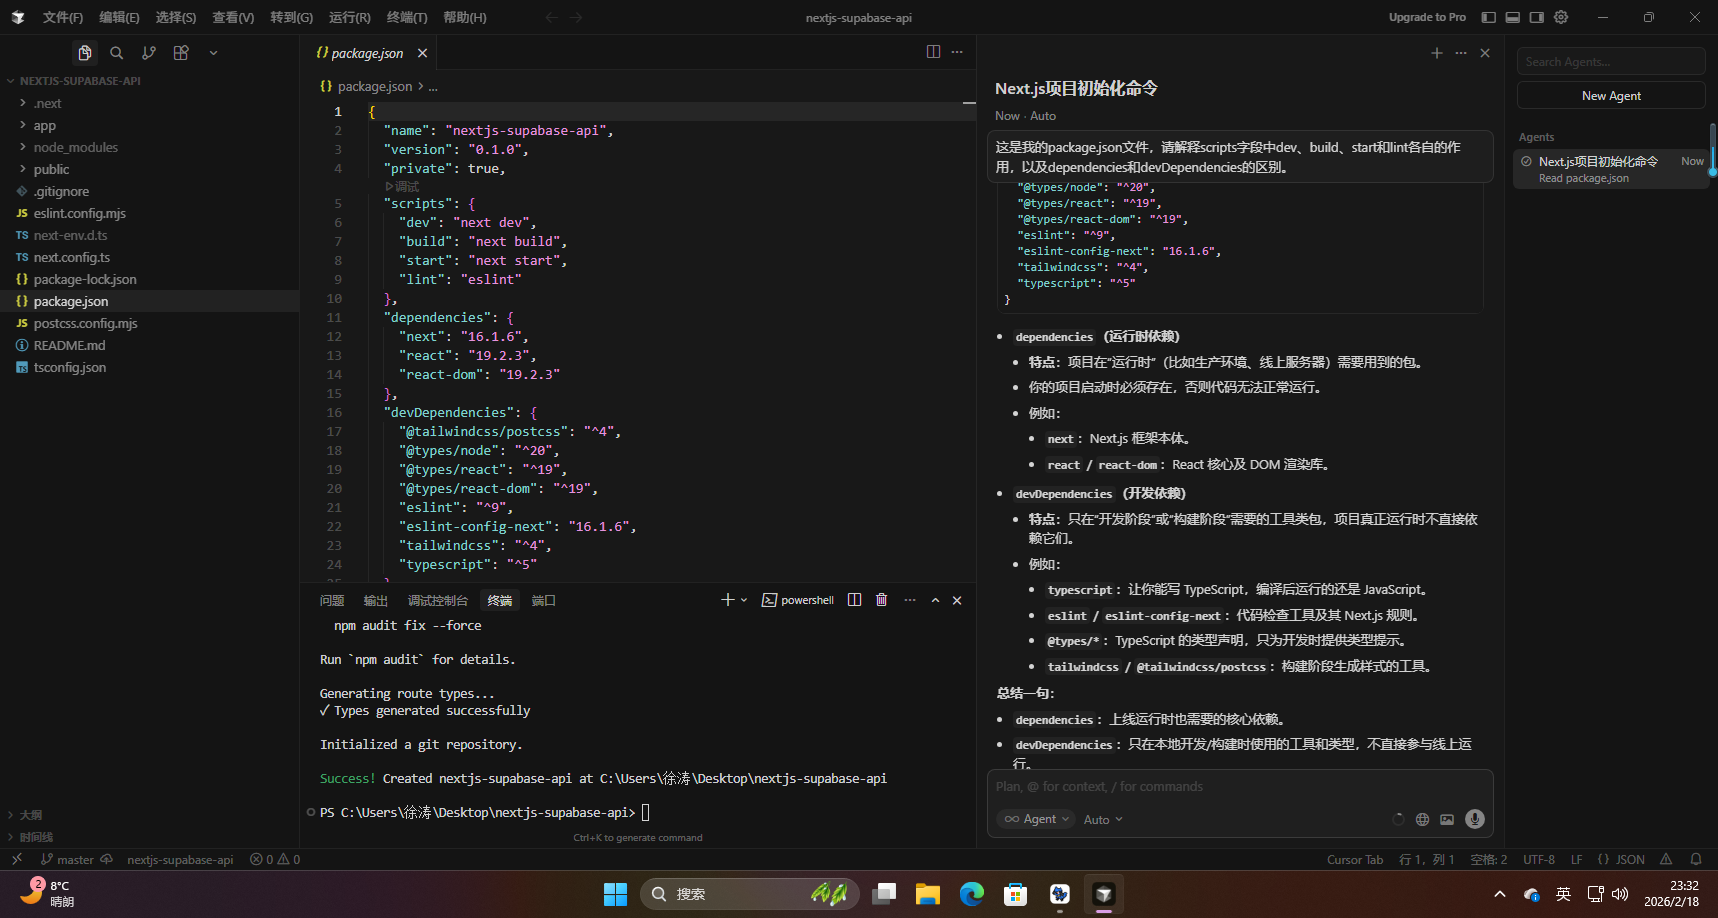
Task: Open notifications bell in status bar
Action: tap(1696, 859)
